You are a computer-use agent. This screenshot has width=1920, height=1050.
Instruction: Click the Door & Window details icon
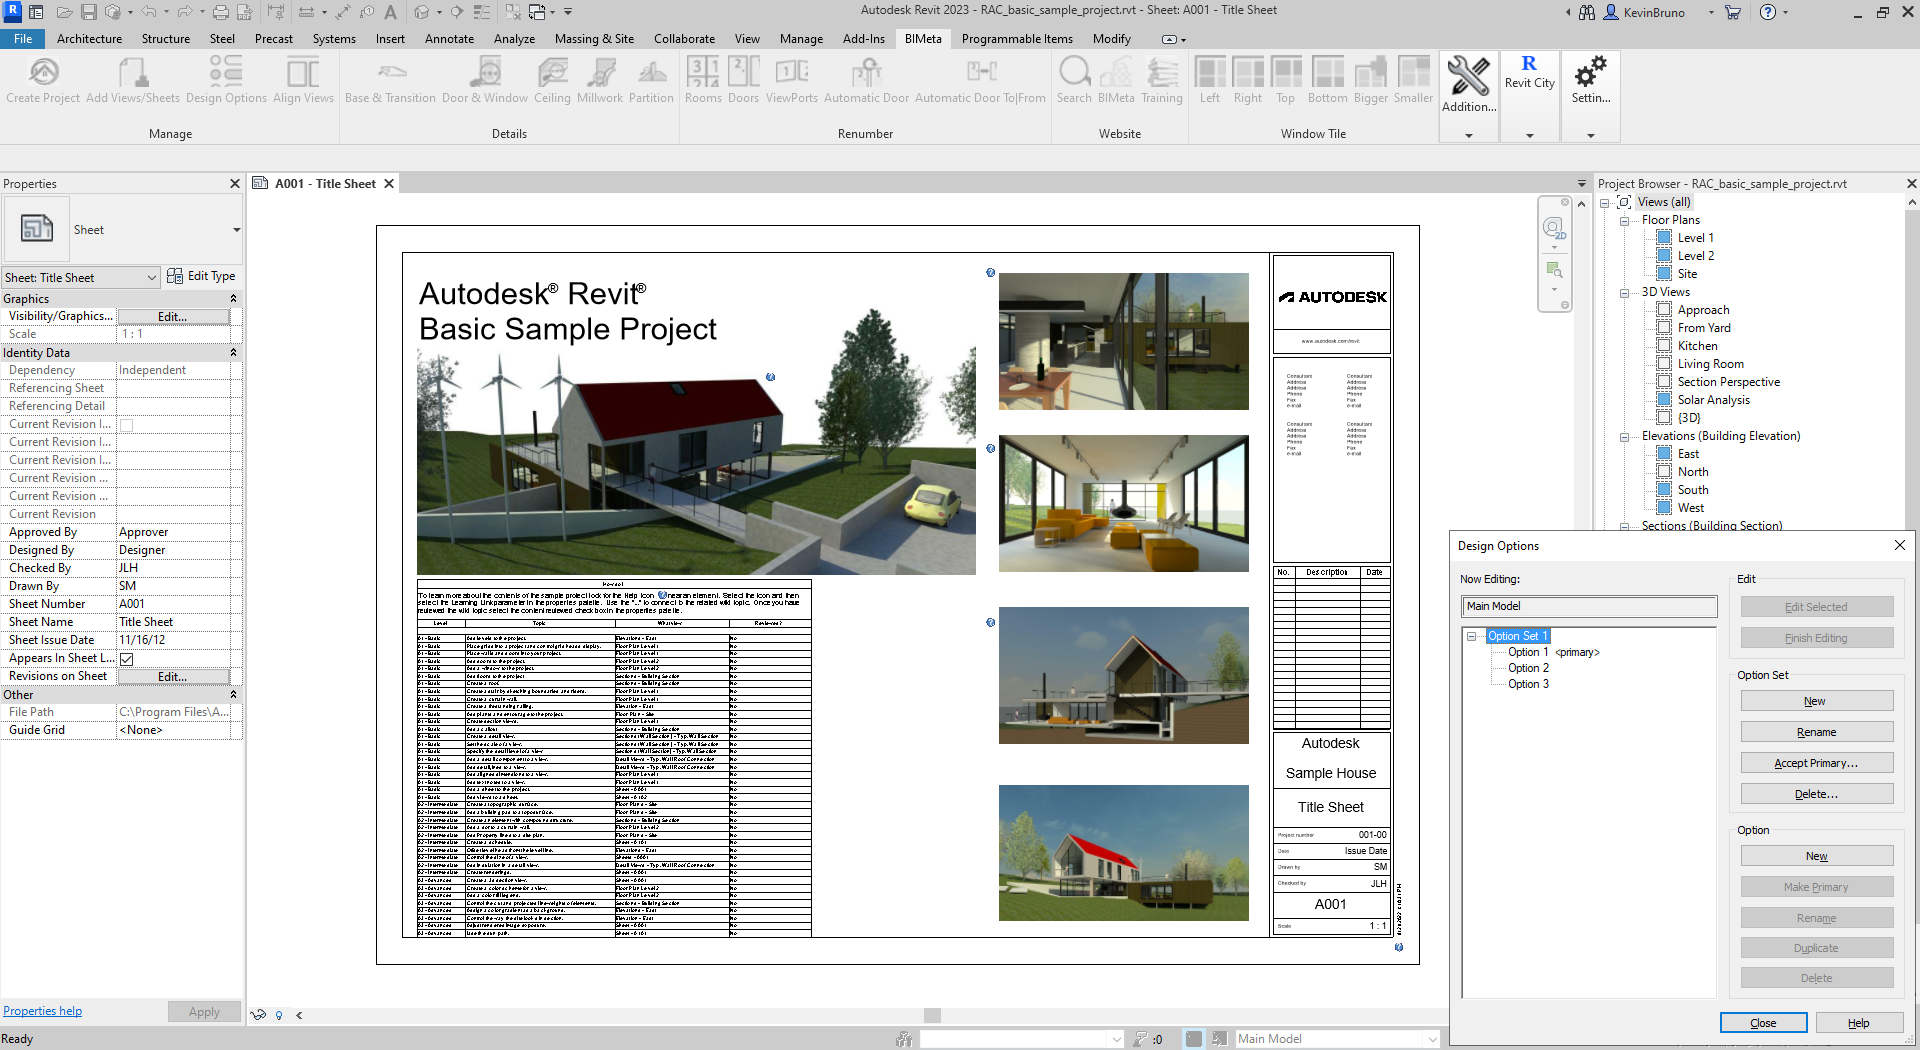(485, 80)
